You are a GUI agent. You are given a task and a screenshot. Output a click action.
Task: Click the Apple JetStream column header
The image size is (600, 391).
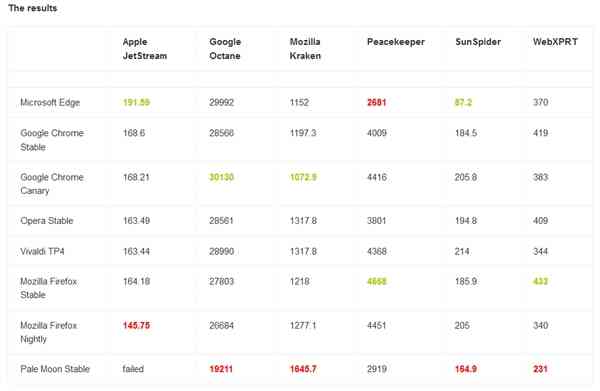pyautogui.click(x=145, y=49)
